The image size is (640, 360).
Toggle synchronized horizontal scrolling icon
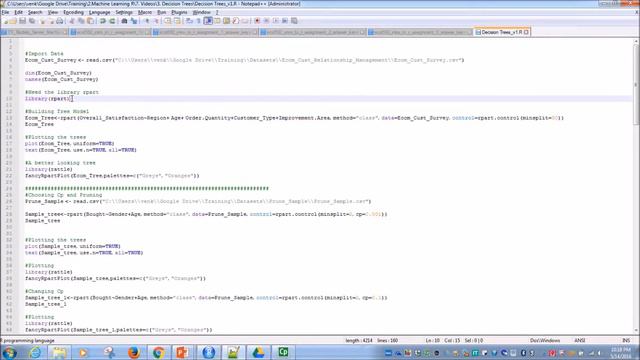tap(178, 21)
